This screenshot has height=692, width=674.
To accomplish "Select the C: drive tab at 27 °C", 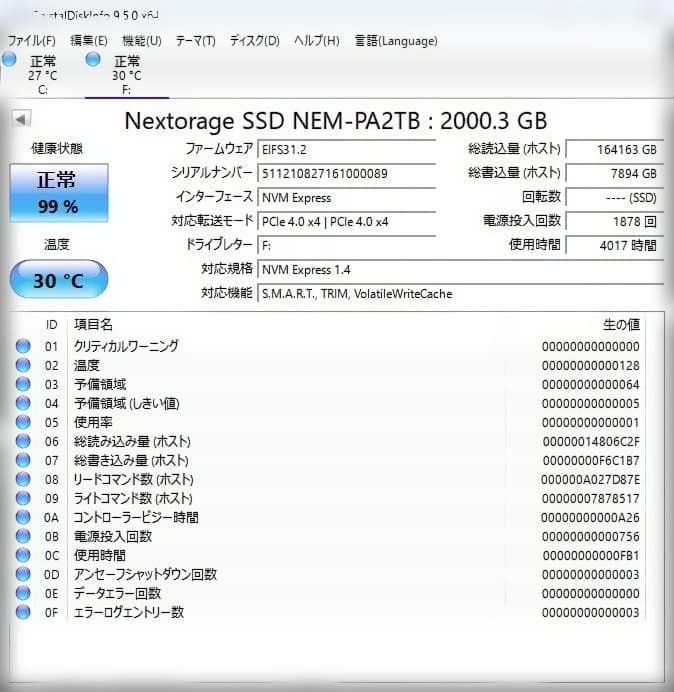I will [42, 74].
